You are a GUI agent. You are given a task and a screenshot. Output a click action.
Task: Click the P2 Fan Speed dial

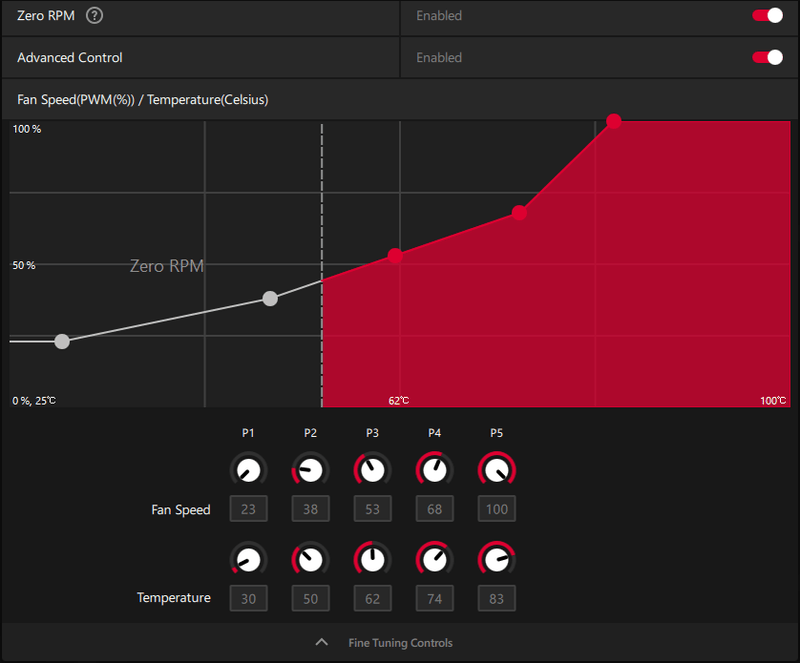tap(310, 470)
